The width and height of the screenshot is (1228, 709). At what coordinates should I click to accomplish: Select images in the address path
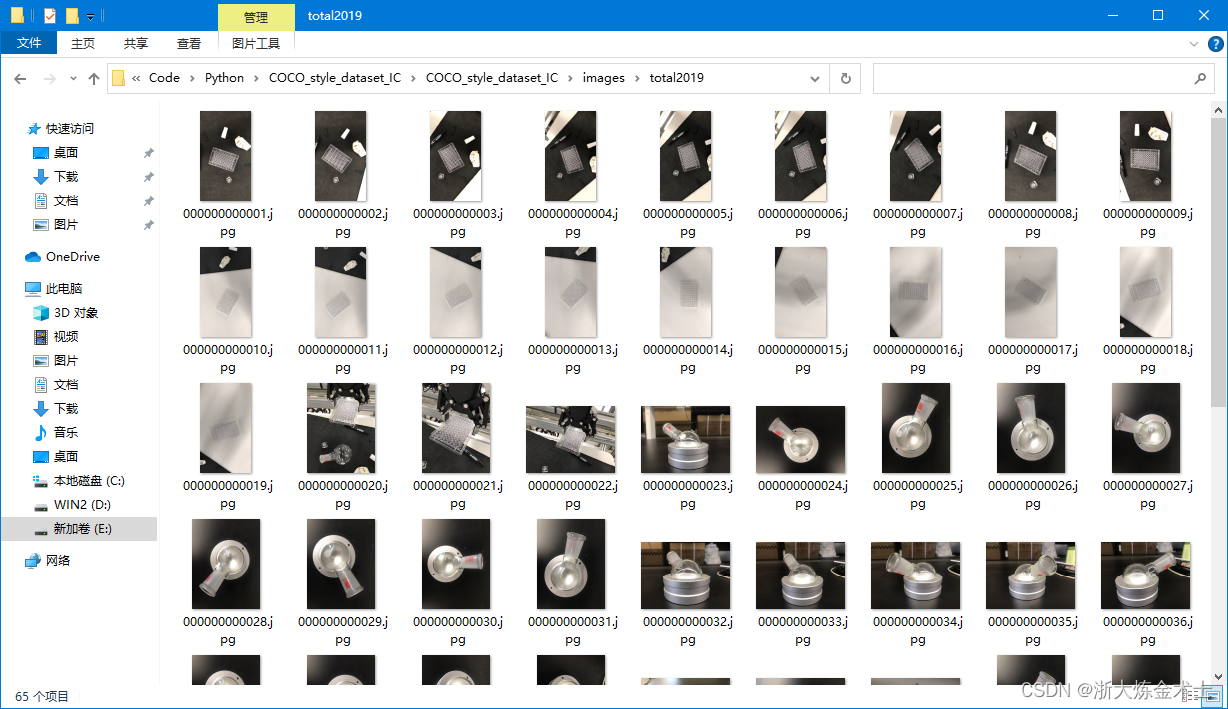point(604,78)
